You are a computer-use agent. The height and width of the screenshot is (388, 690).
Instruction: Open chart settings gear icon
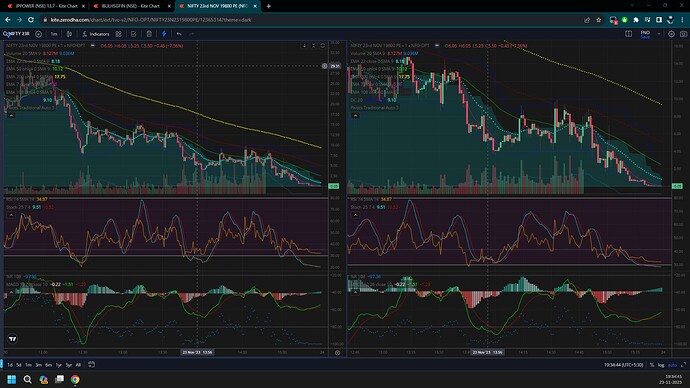point(671,34)
